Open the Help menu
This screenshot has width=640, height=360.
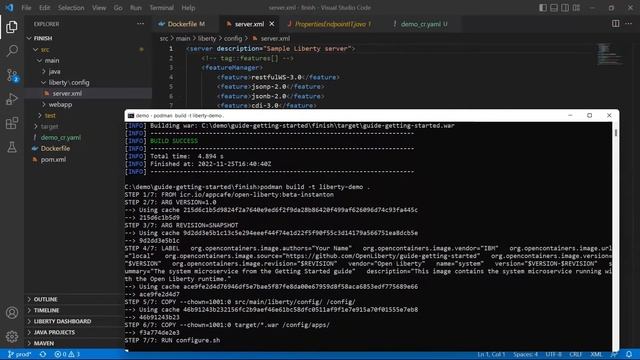point(188,8)
